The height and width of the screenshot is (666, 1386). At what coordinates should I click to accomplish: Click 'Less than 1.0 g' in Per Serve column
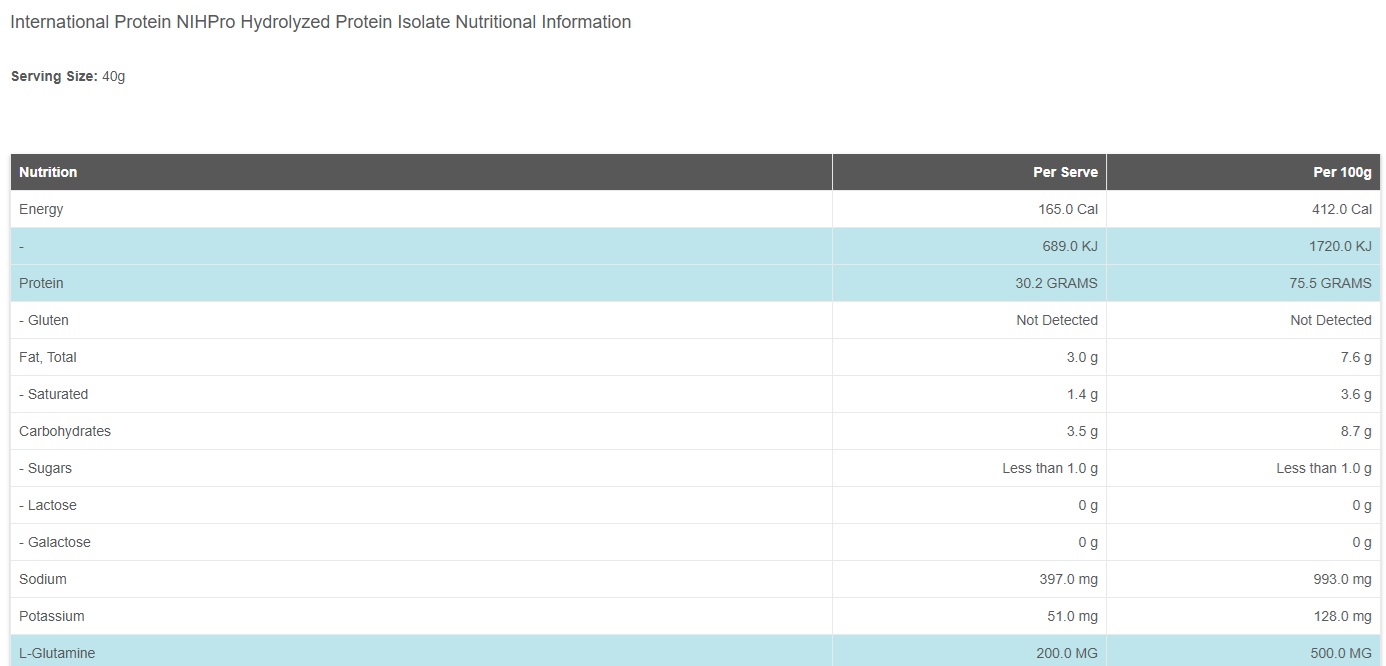(1050, 468)
